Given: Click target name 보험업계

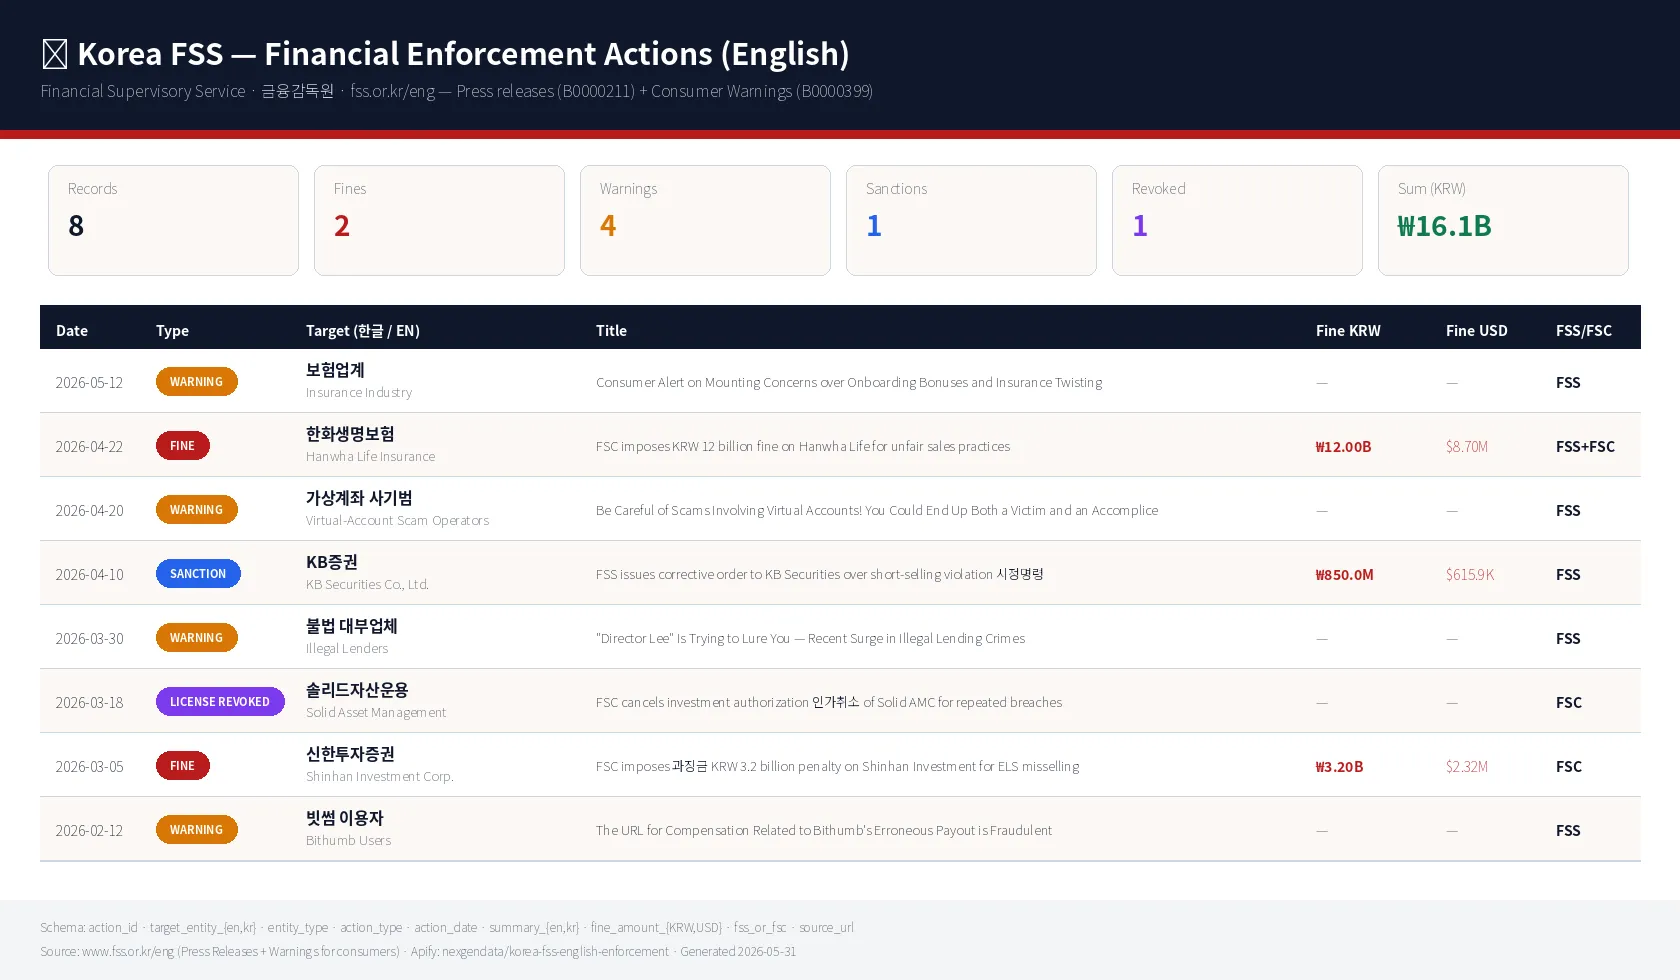Looking at the screenshot, I should [335, 370].
